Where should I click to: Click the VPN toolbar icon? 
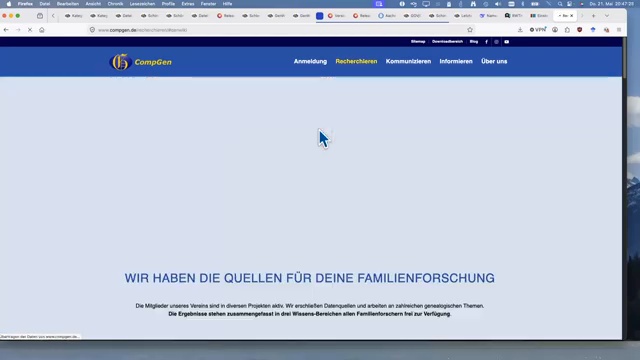pyautogui.click(x=538, y=30)
